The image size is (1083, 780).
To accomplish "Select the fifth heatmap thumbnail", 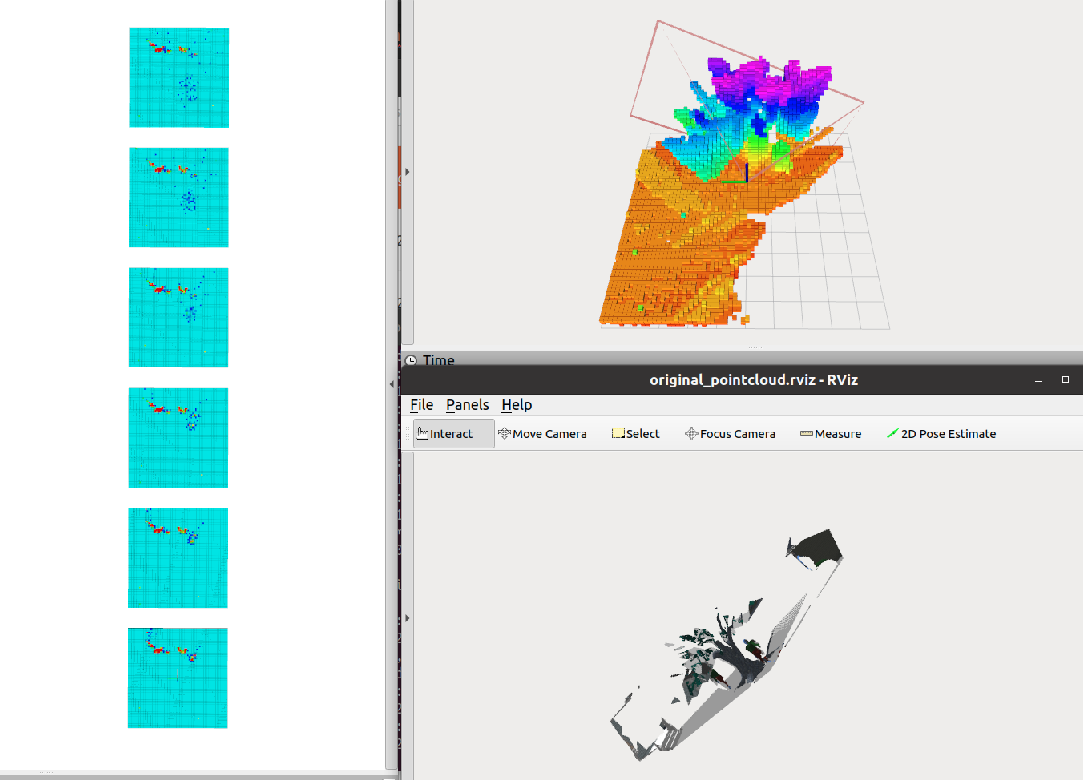I will (178, 558).
